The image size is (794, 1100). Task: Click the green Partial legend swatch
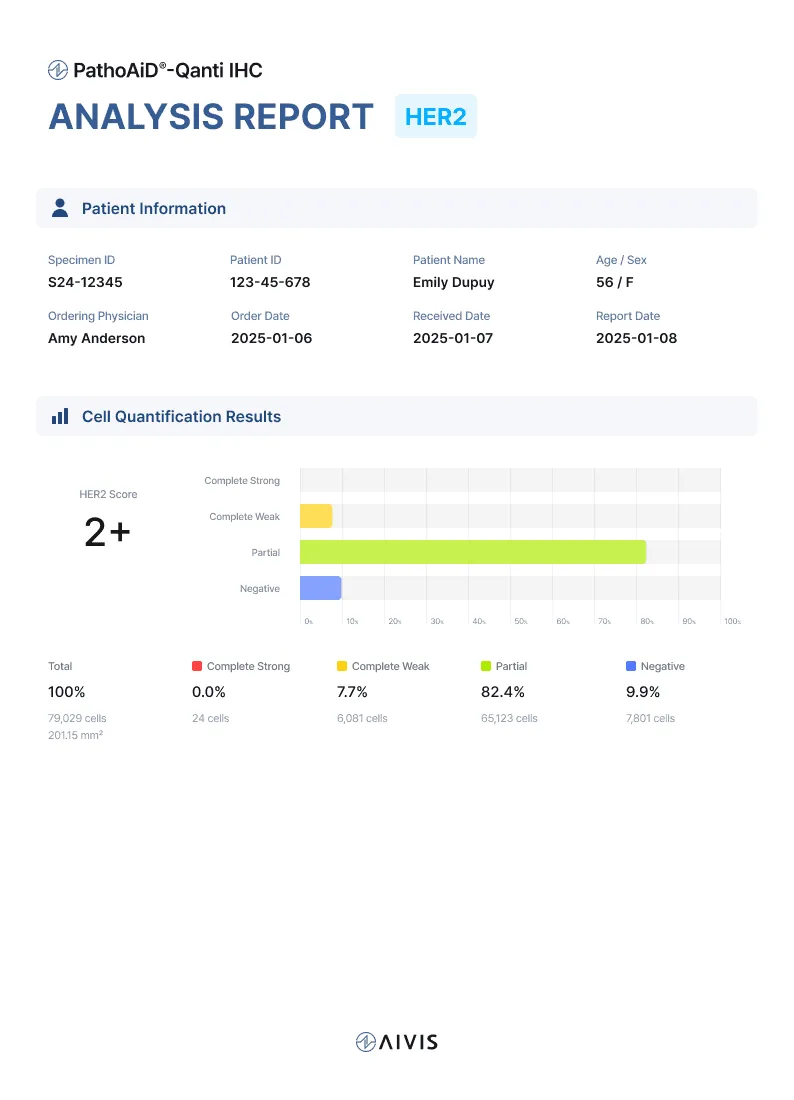[x=486, y=666]
